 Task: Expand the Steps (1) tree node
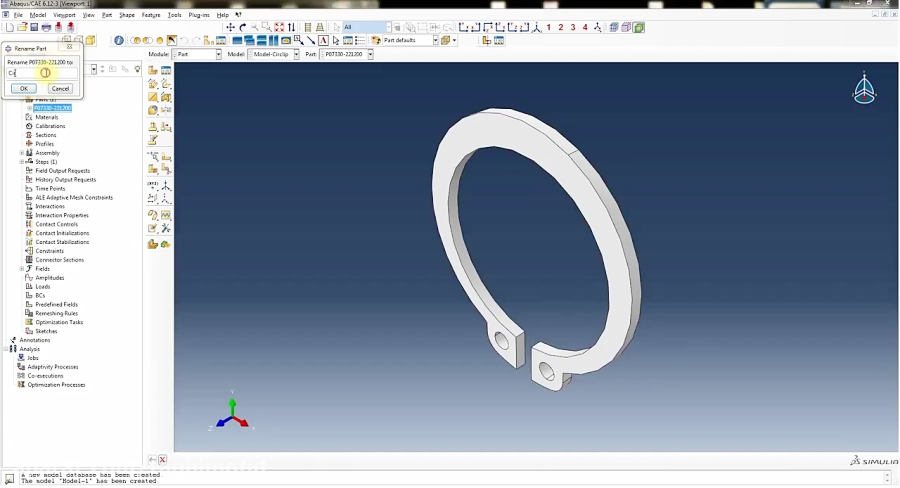[22, 162]
